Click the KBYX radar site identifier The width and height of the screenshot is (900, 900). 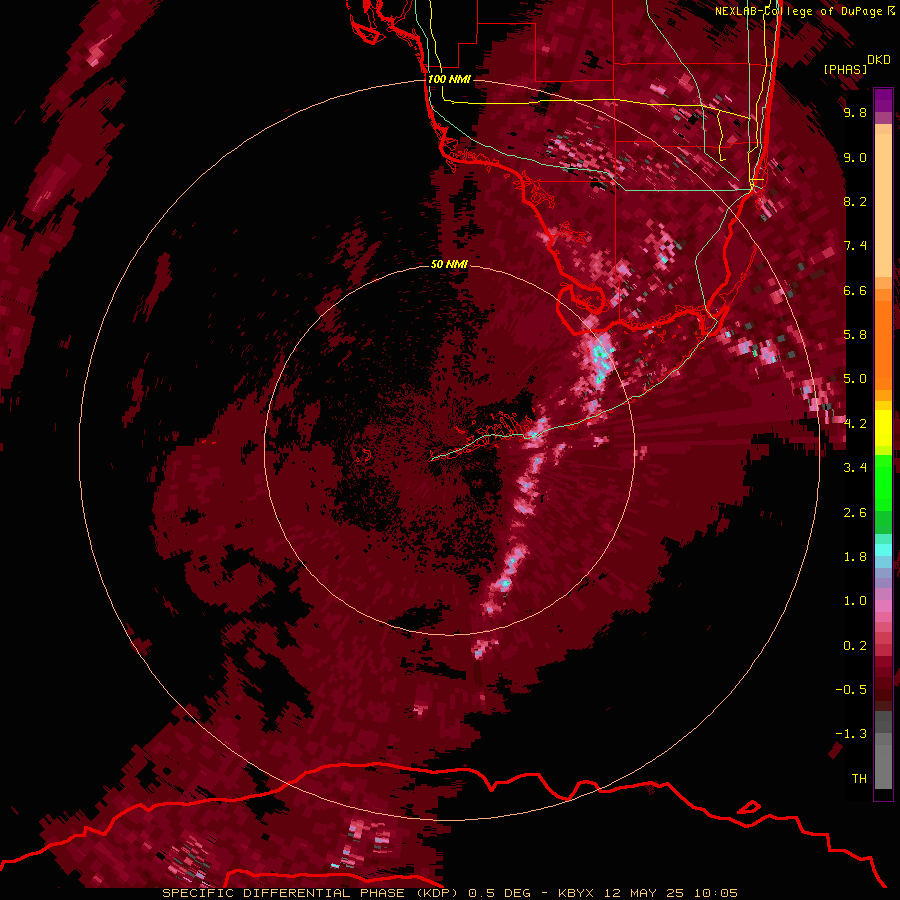pos(577,893)
